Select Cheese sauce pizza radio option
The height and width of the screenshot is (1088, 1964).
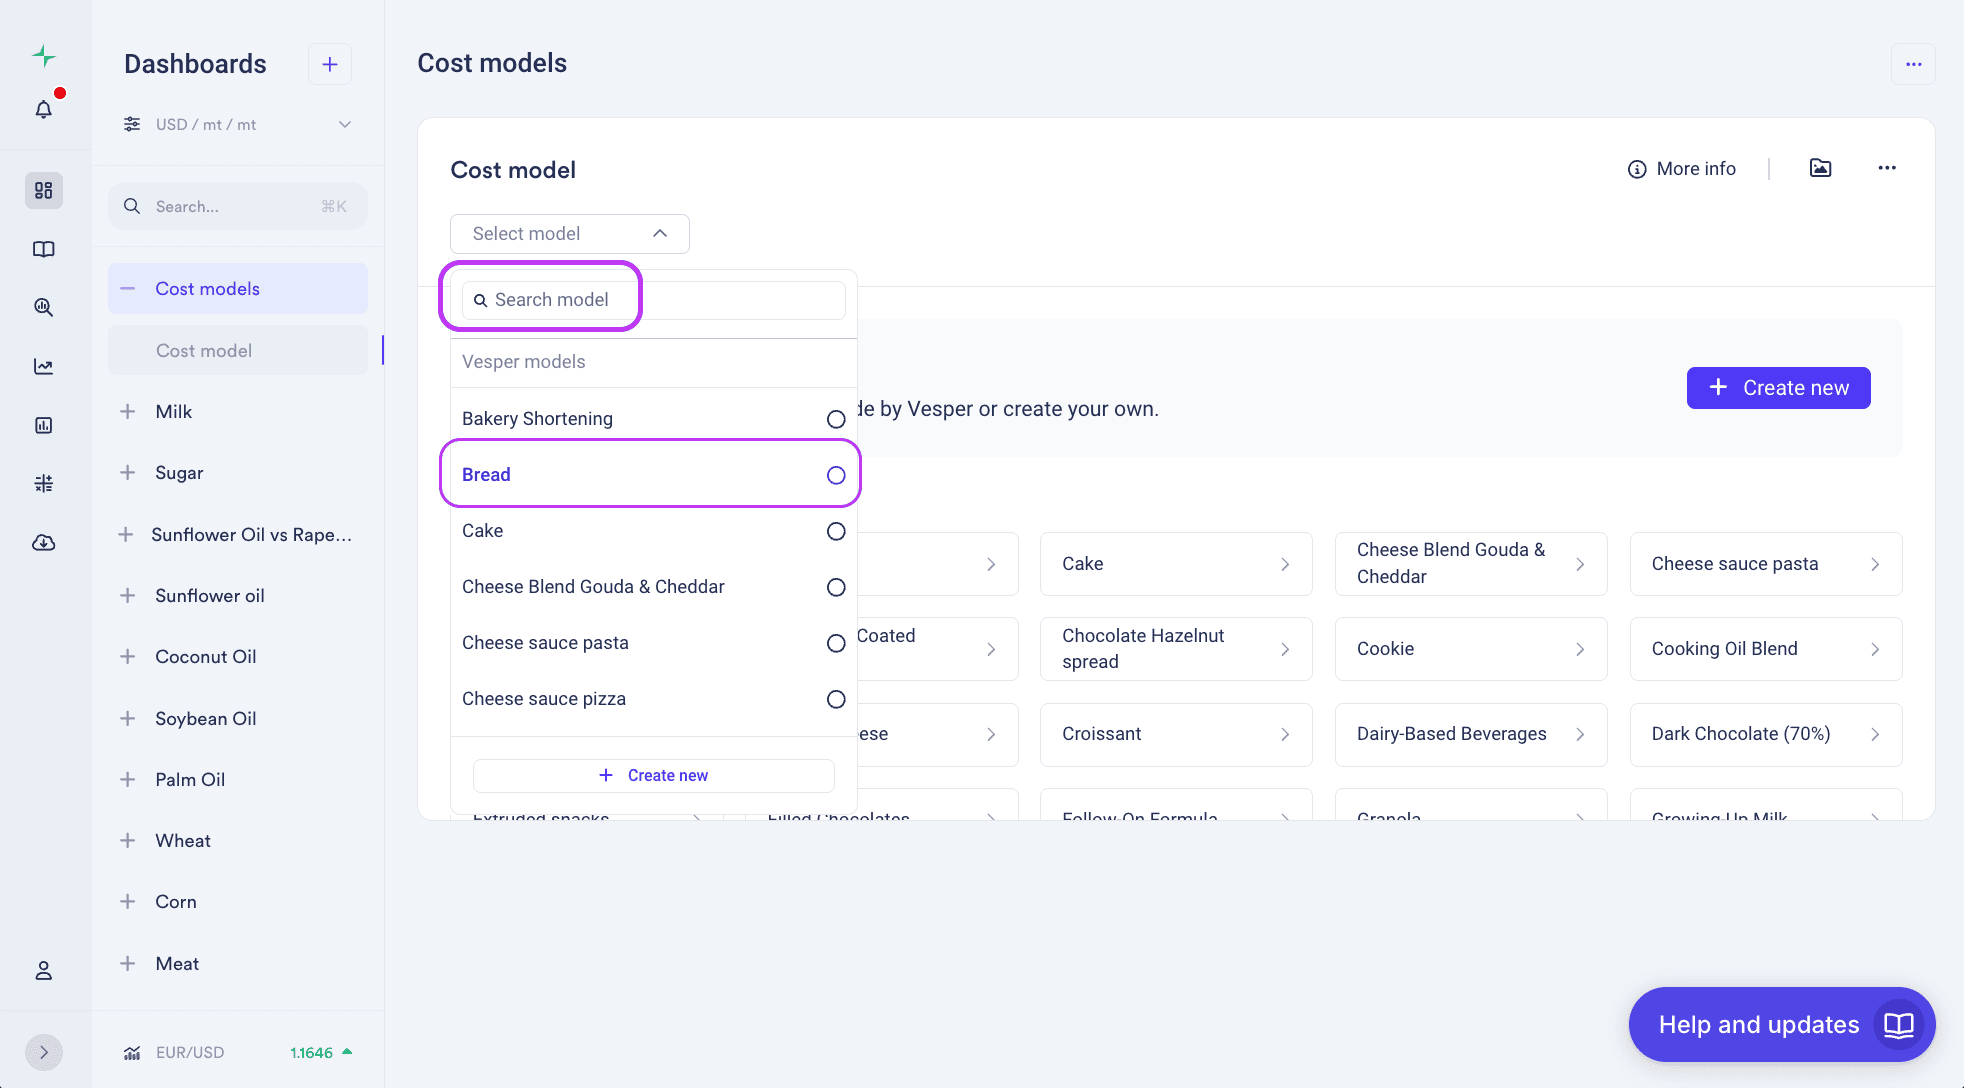[836, 699]
